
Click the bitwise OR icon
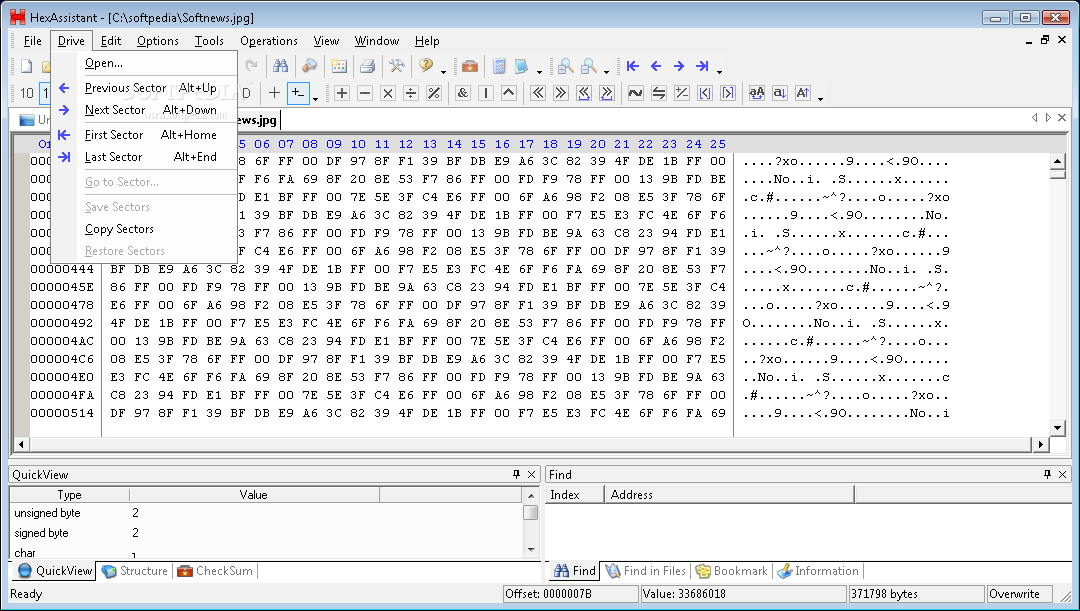click(x=486, y=93)
